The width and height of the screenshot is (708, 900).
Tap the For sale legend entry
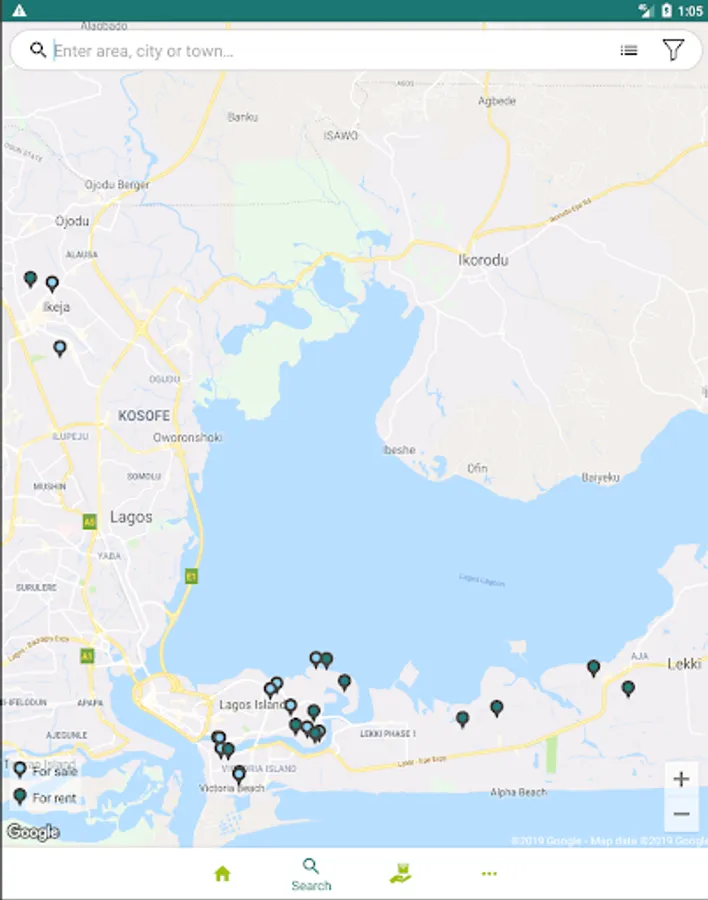coord(45,771)
